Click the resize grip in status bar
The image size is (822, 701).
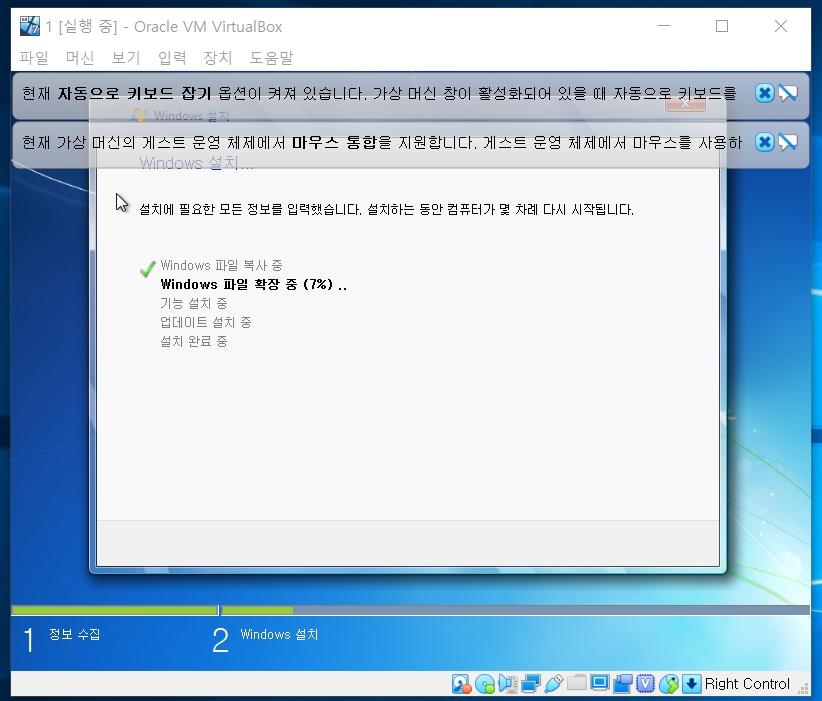pyautogui.click(x=803, y=688)
